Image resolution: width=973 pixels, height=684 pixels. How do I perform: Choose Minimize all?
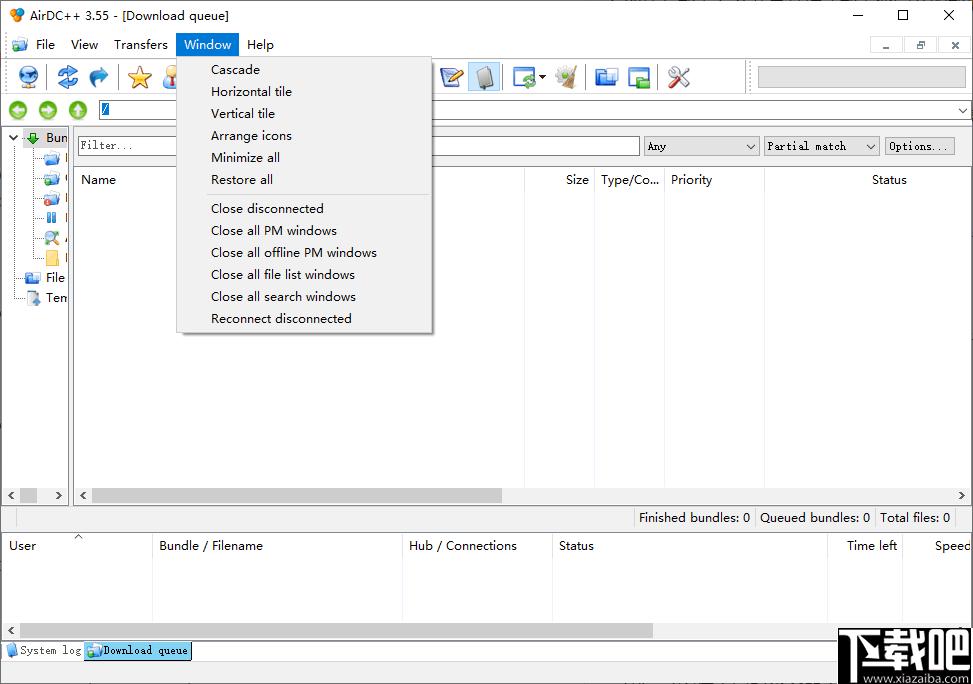coord(304,158)
